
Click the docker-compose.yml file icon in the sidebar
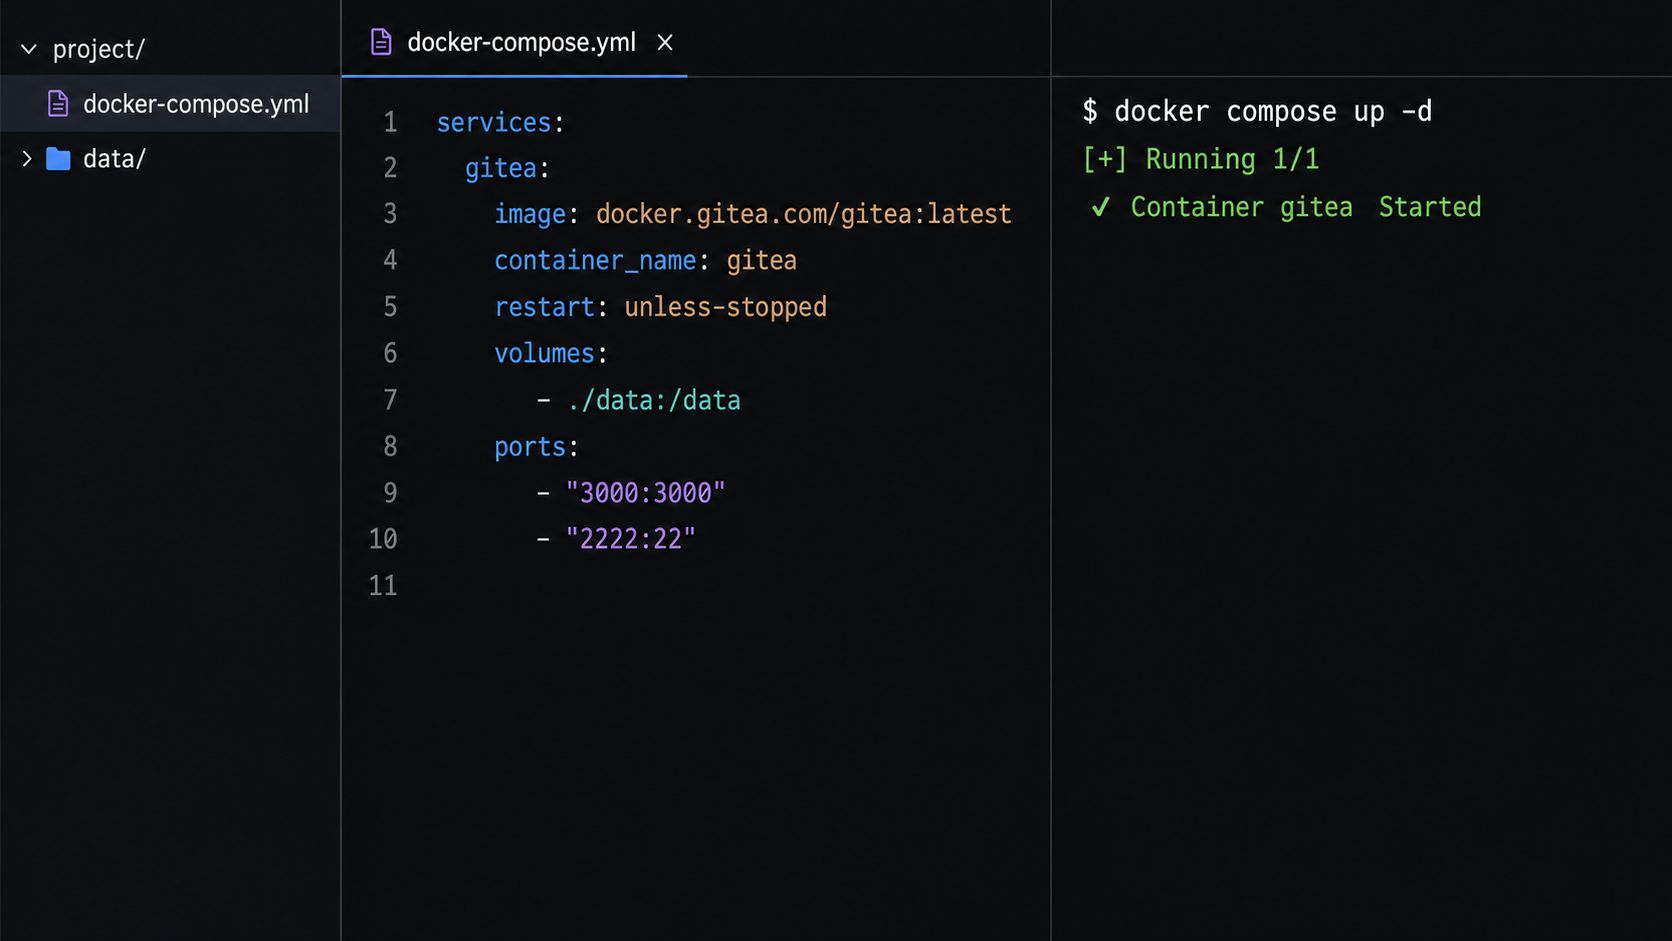(x=58, y=104)
